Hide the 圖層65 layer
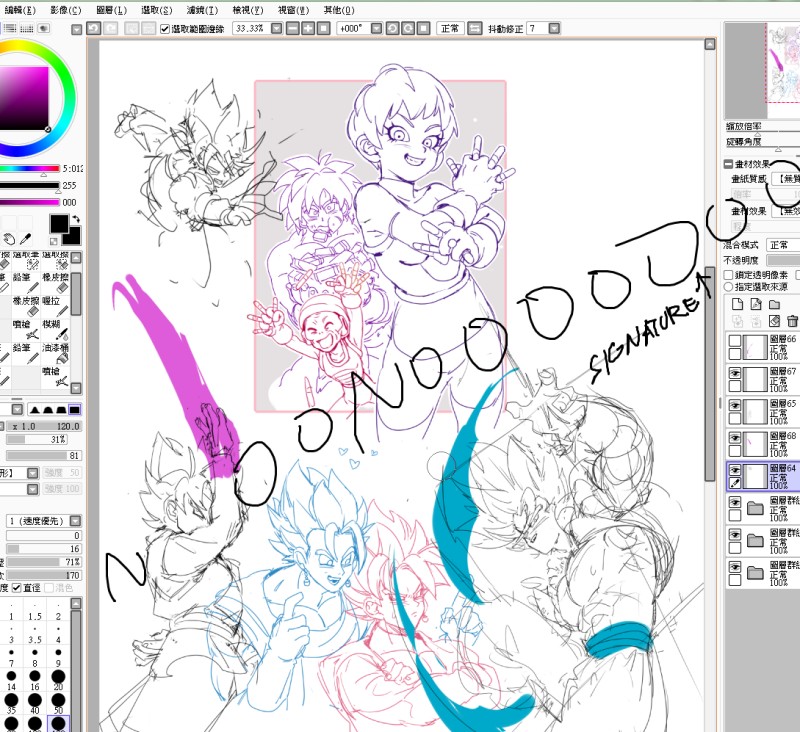Screen dimensions: 800x732 735,406
